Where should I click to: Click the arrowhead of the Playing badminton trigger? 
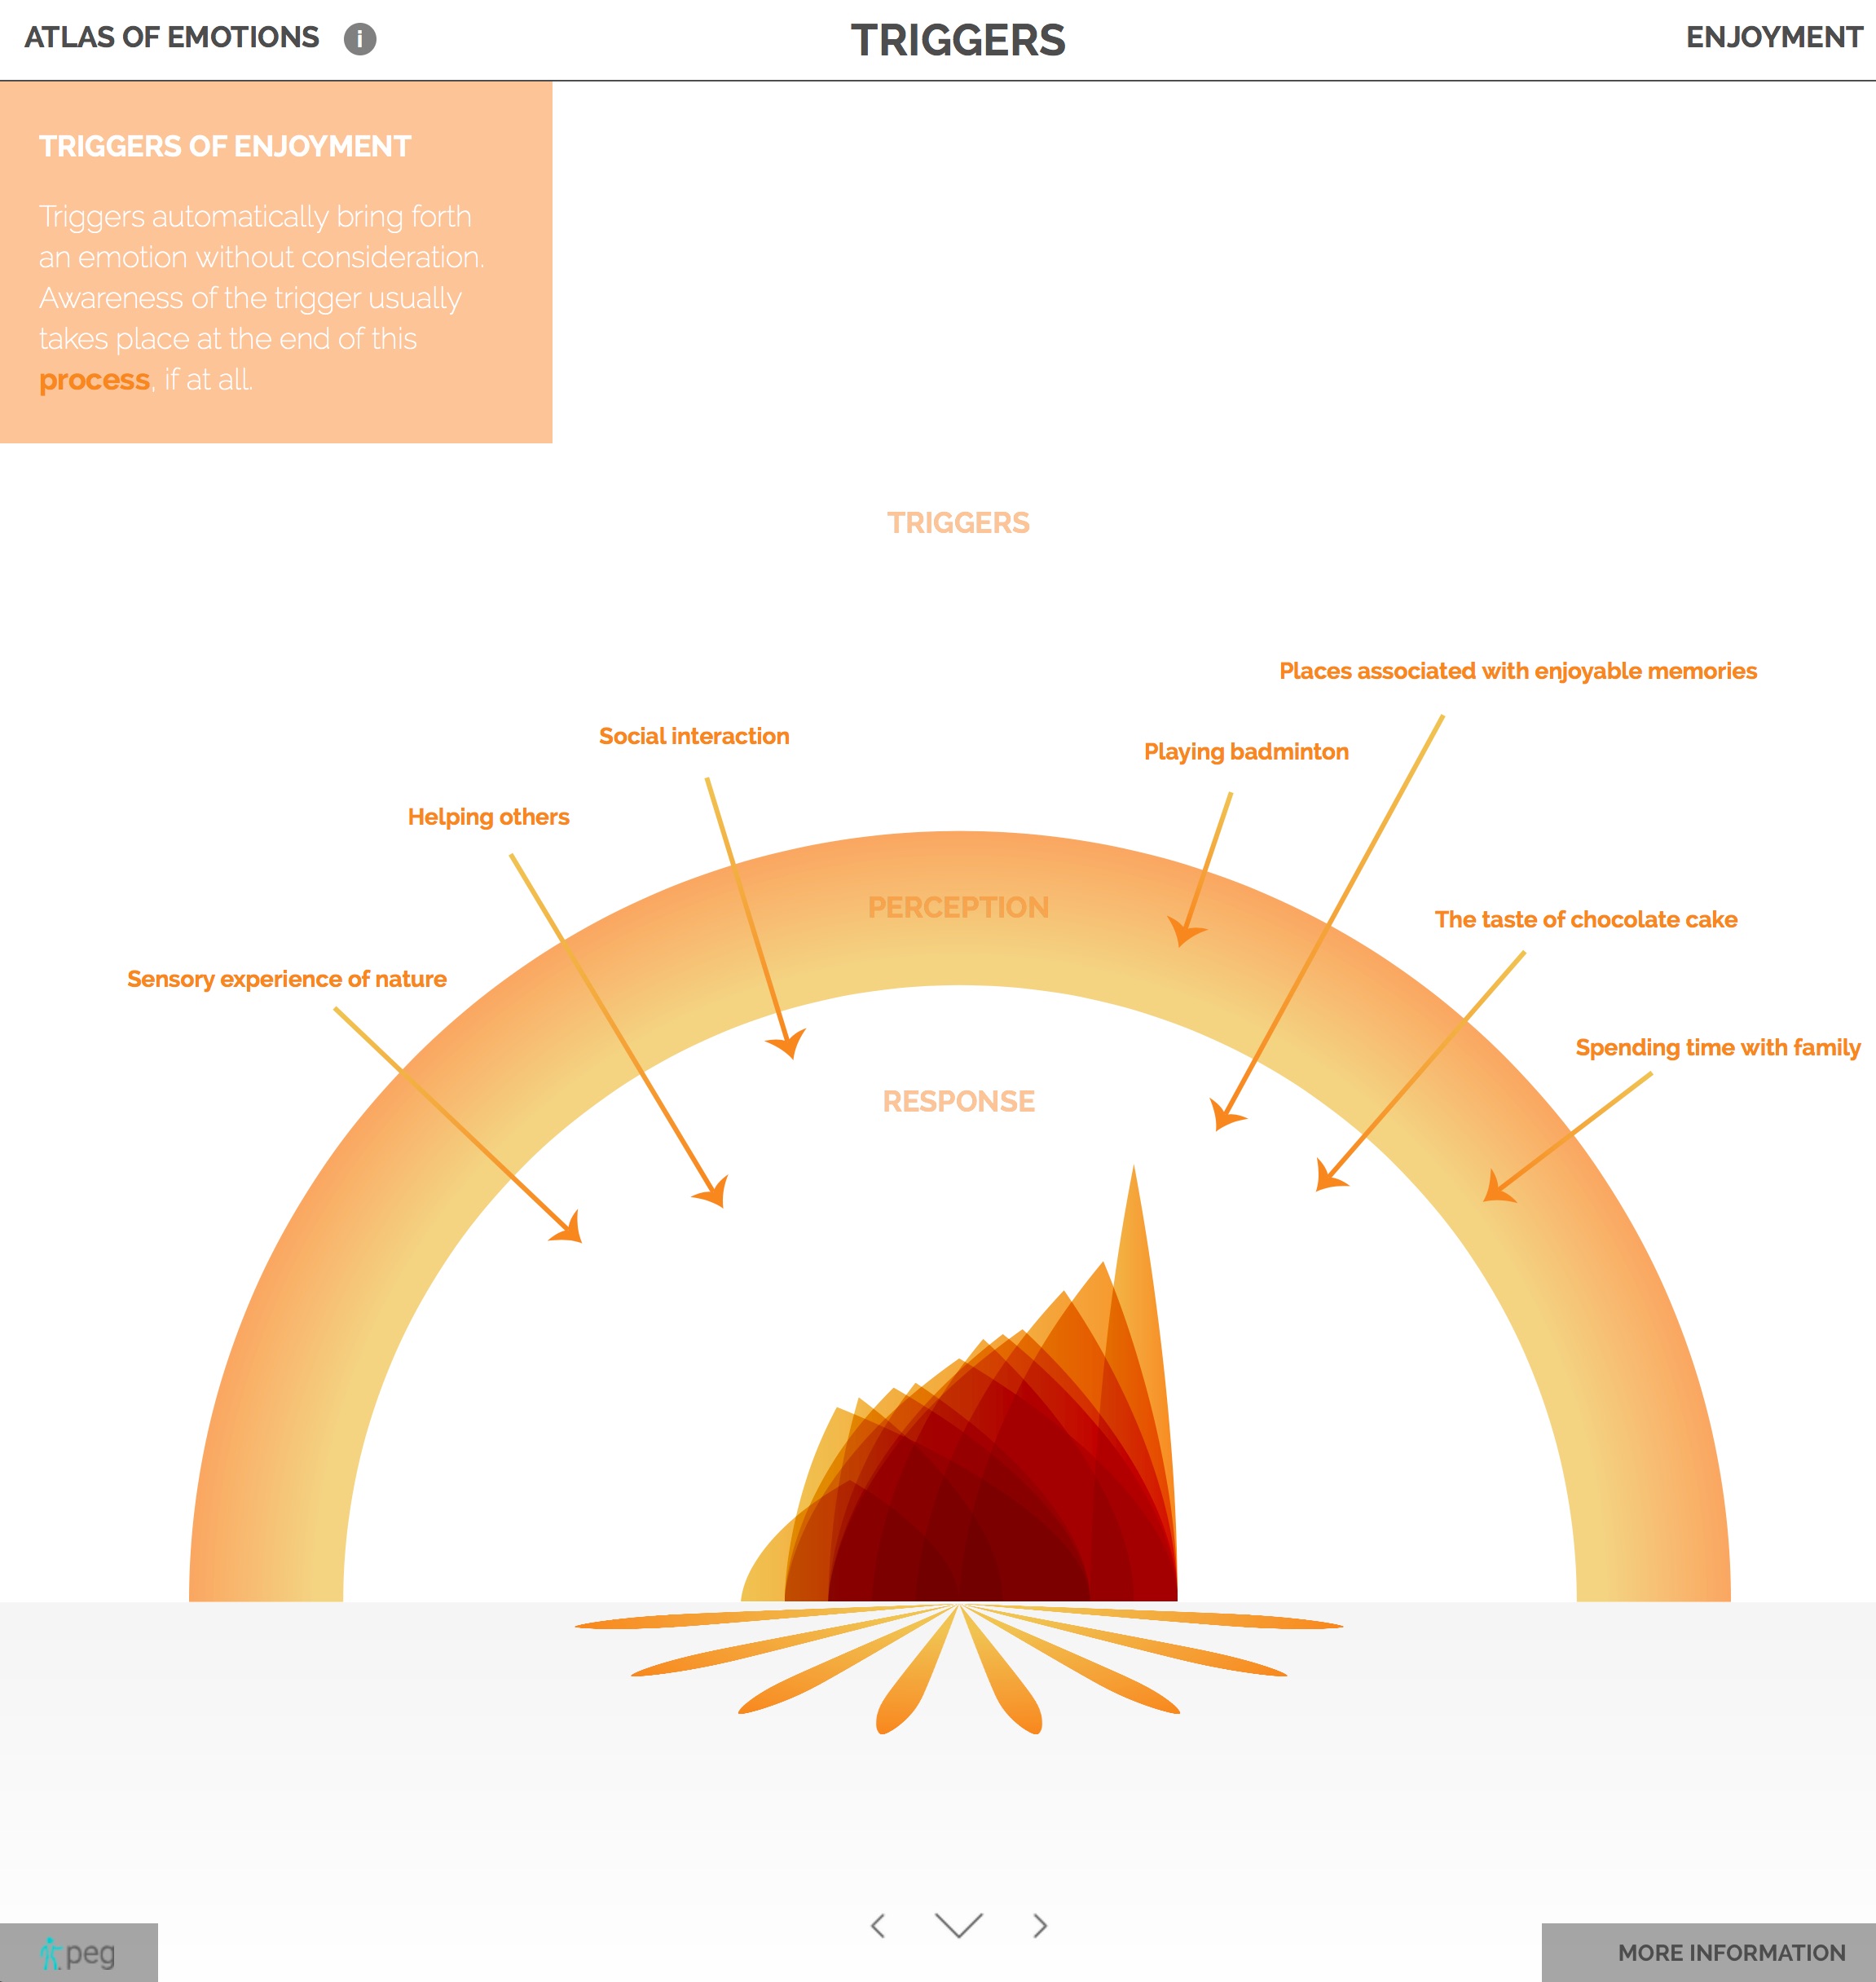(x=1185, y=932)
